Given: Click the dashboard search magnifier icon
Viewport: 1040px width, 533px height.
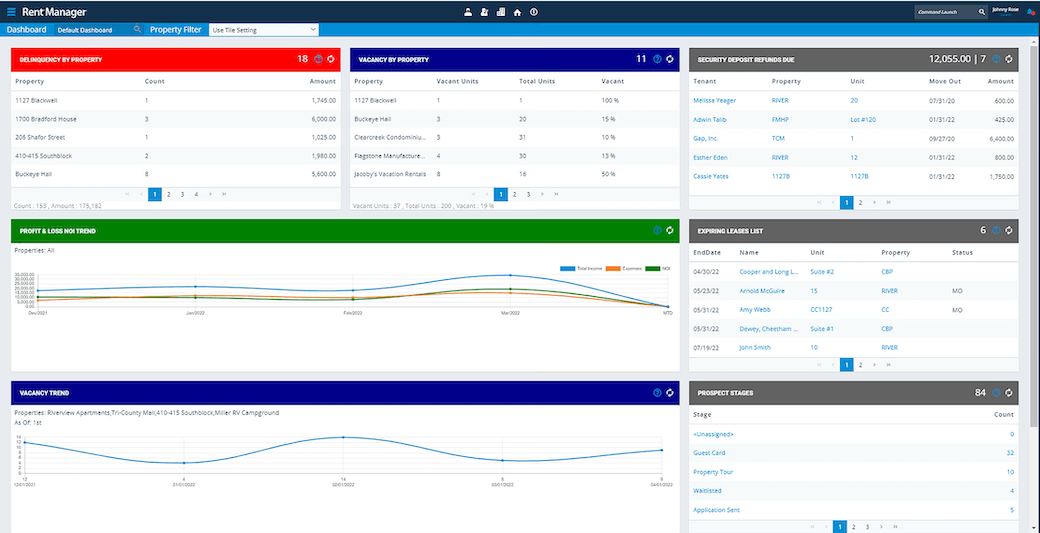Looking at the screenshot, I should (x=137, y=30).
